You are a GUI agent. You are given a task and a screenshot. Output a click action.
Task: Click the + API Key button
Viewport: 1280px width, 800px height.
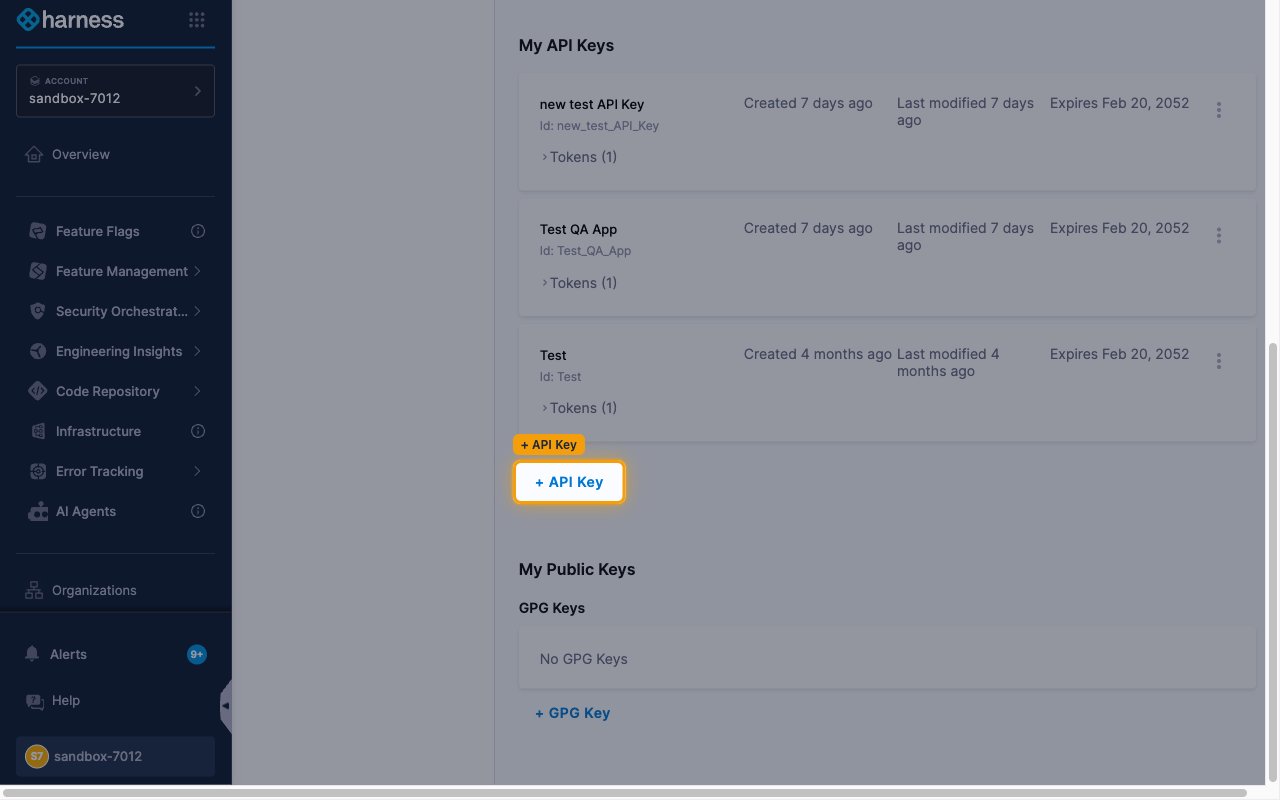(569, 482)
